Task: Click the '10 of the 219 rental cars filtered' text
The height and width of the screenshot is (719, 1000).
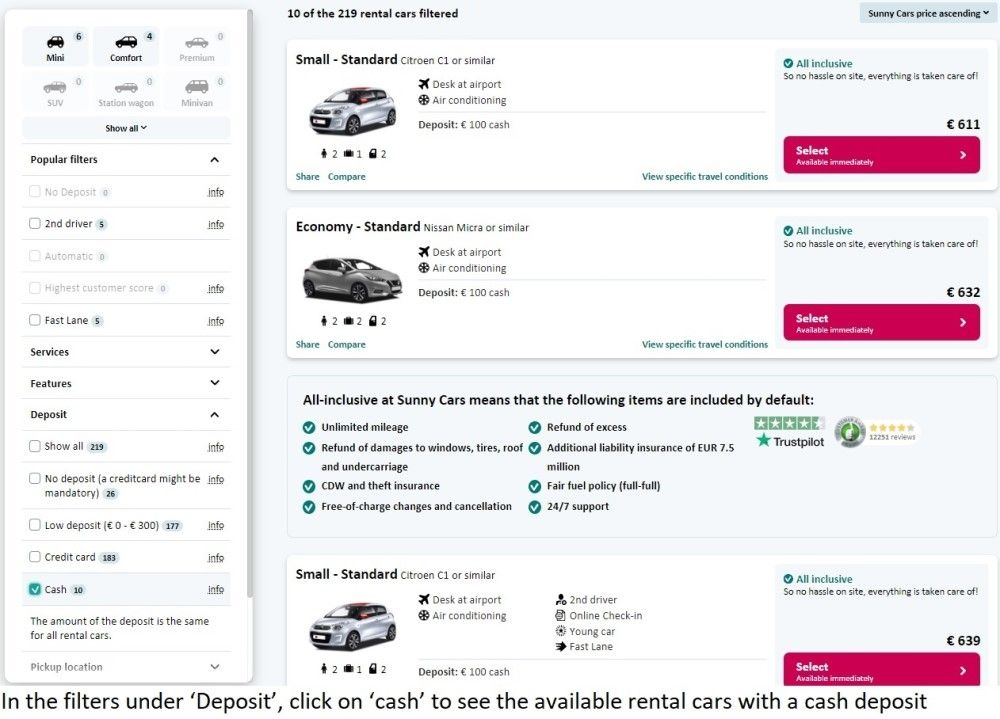Action: click(x=372, y=13)
